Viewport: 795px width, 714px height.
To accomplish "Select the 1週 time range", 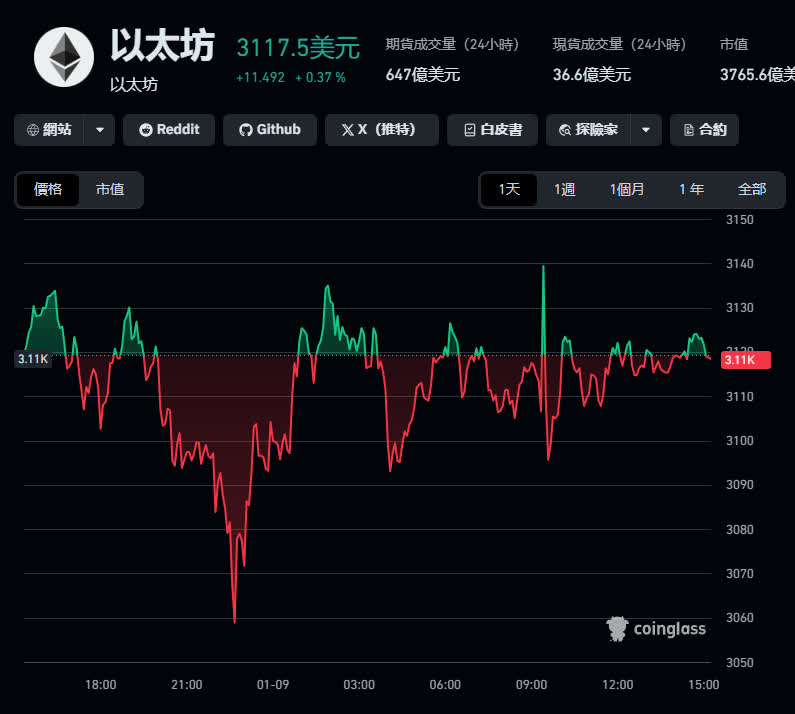I will (565, 189).
